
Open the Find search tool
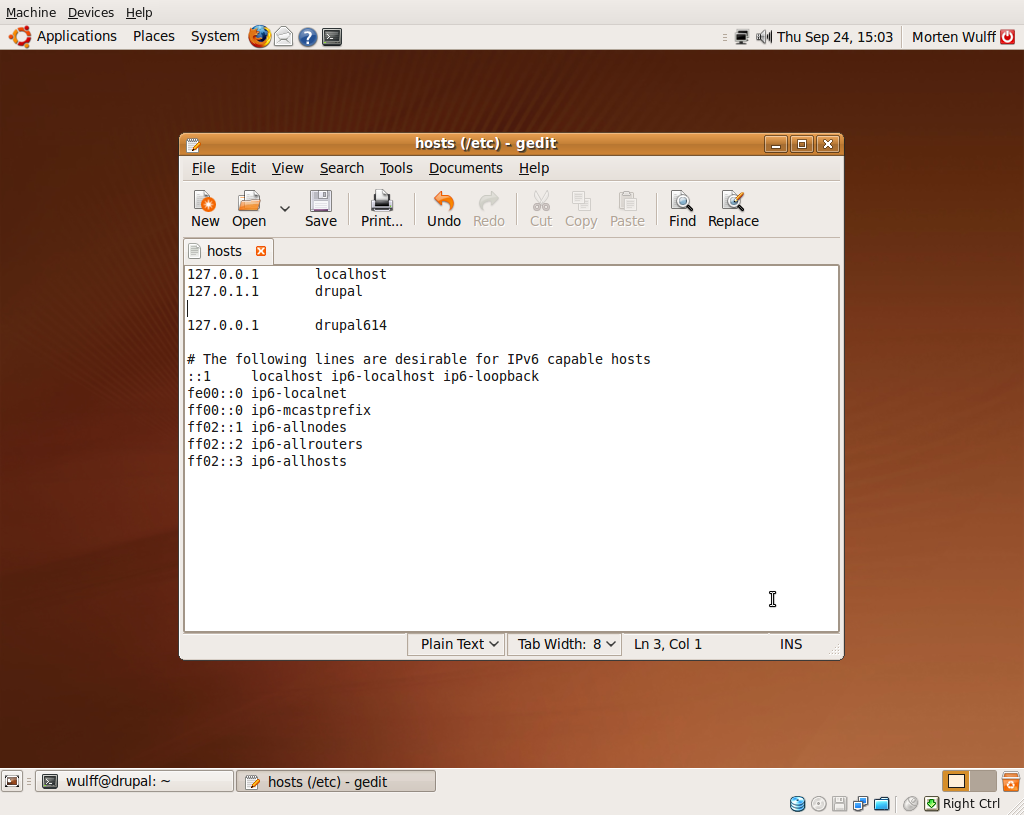coord(682,209)
